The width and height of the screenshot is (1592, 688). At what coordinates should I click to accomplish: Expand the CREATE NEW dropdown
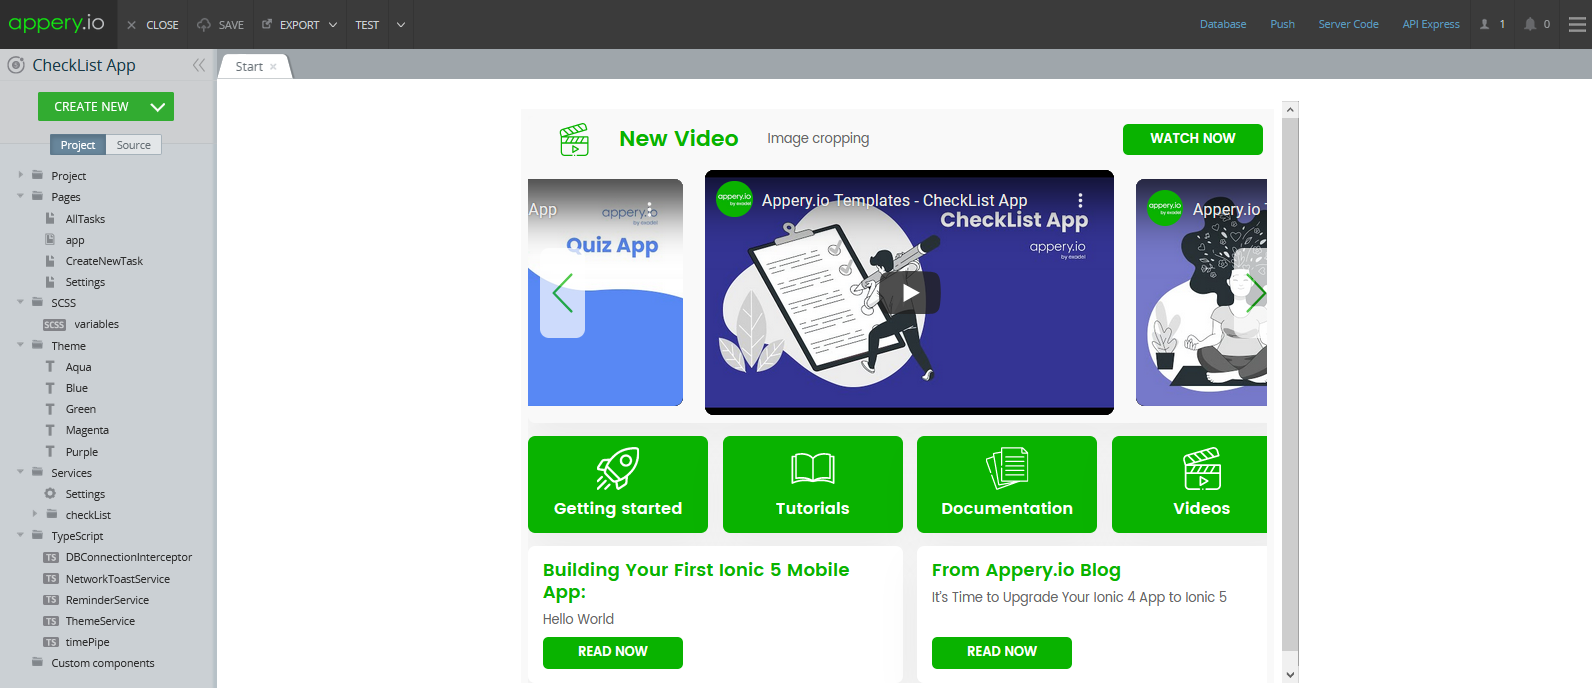(x=158, y=107)
